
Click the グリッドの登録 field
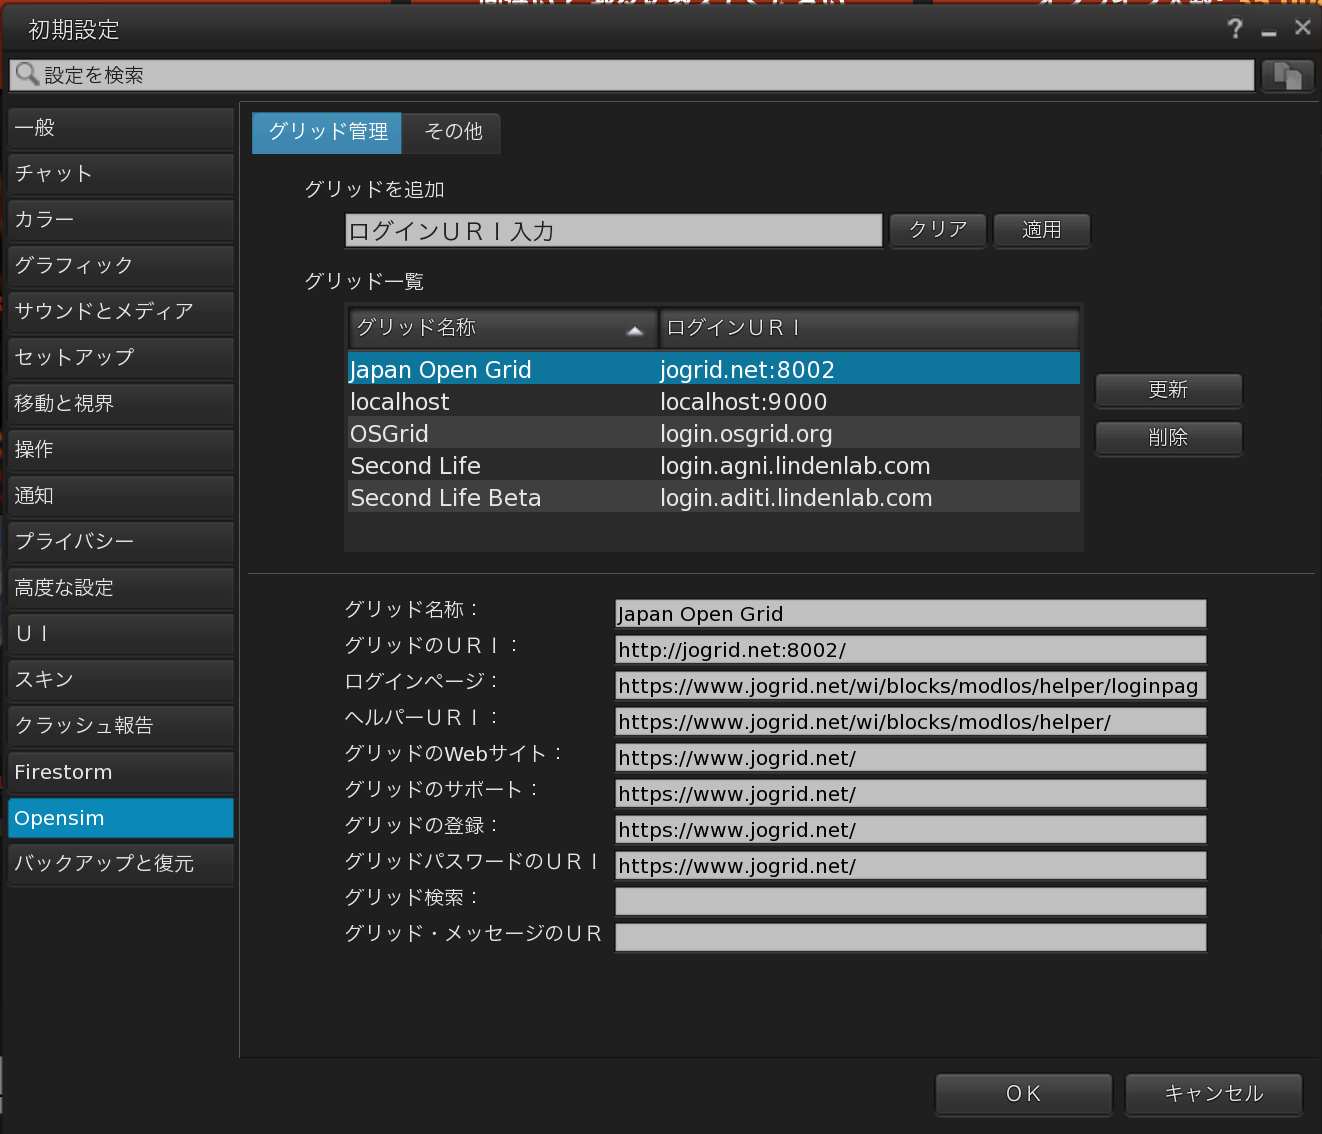point(910,830)
